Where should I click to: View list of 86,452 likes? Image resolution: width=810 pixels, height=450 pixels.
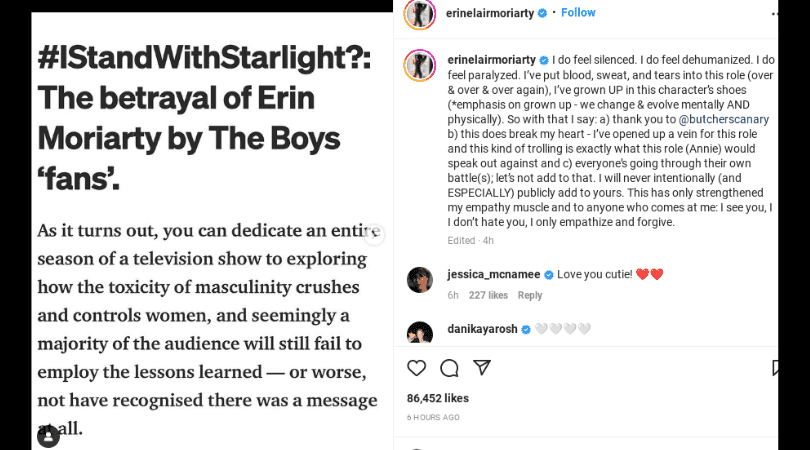point(438,398)
